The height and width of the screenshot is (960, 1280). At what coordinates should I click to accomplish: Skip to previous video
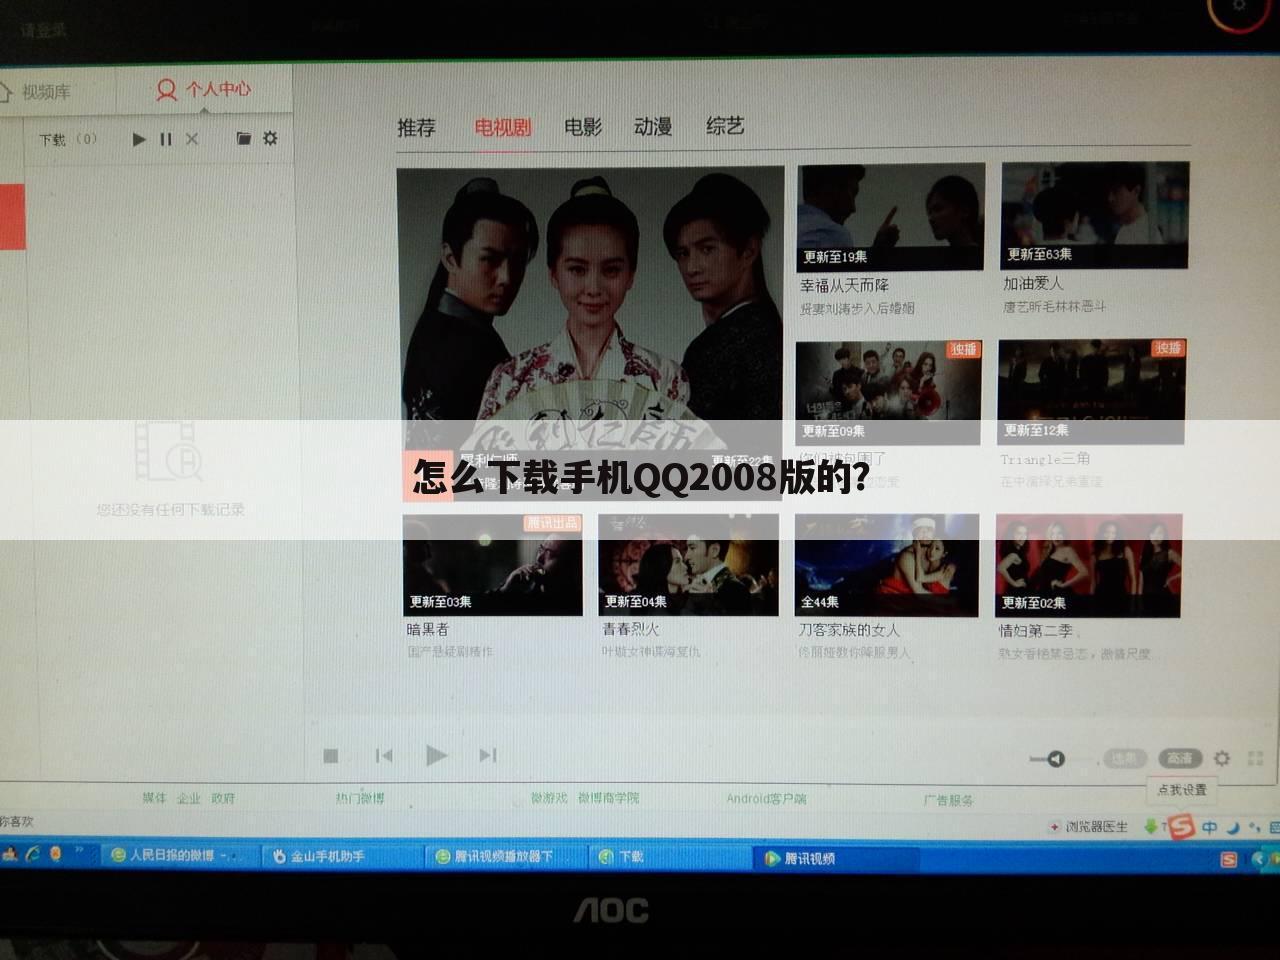(384, 755)
